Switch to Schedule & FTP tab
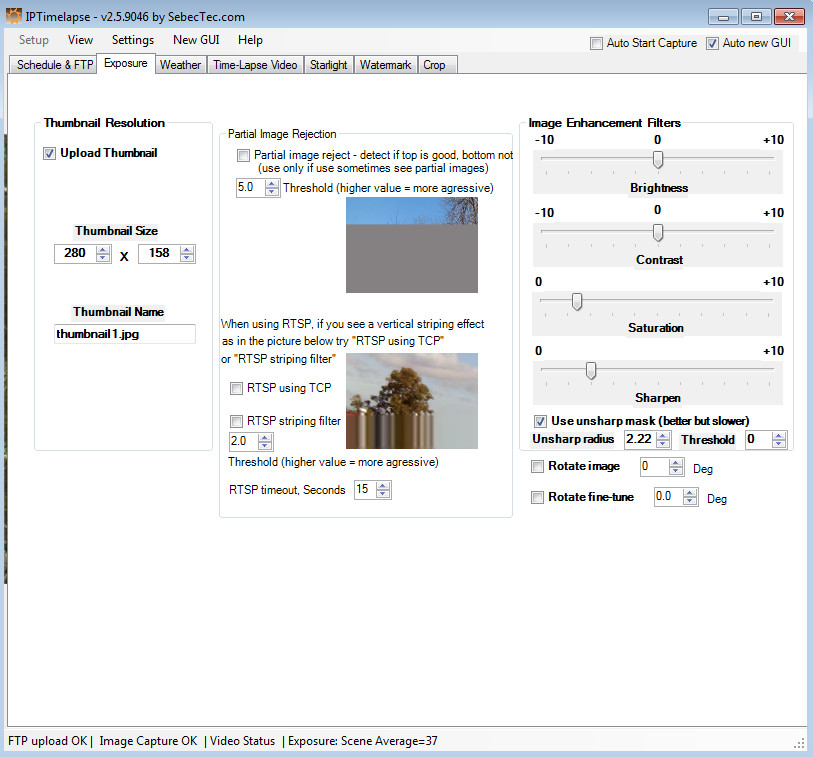 54,65
